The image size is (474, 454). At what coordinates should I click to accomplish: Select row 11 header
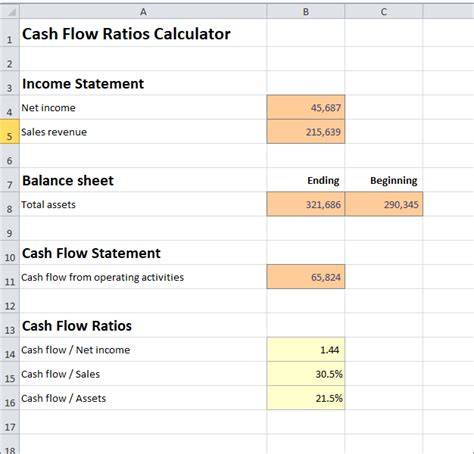(x=10, y=277)
